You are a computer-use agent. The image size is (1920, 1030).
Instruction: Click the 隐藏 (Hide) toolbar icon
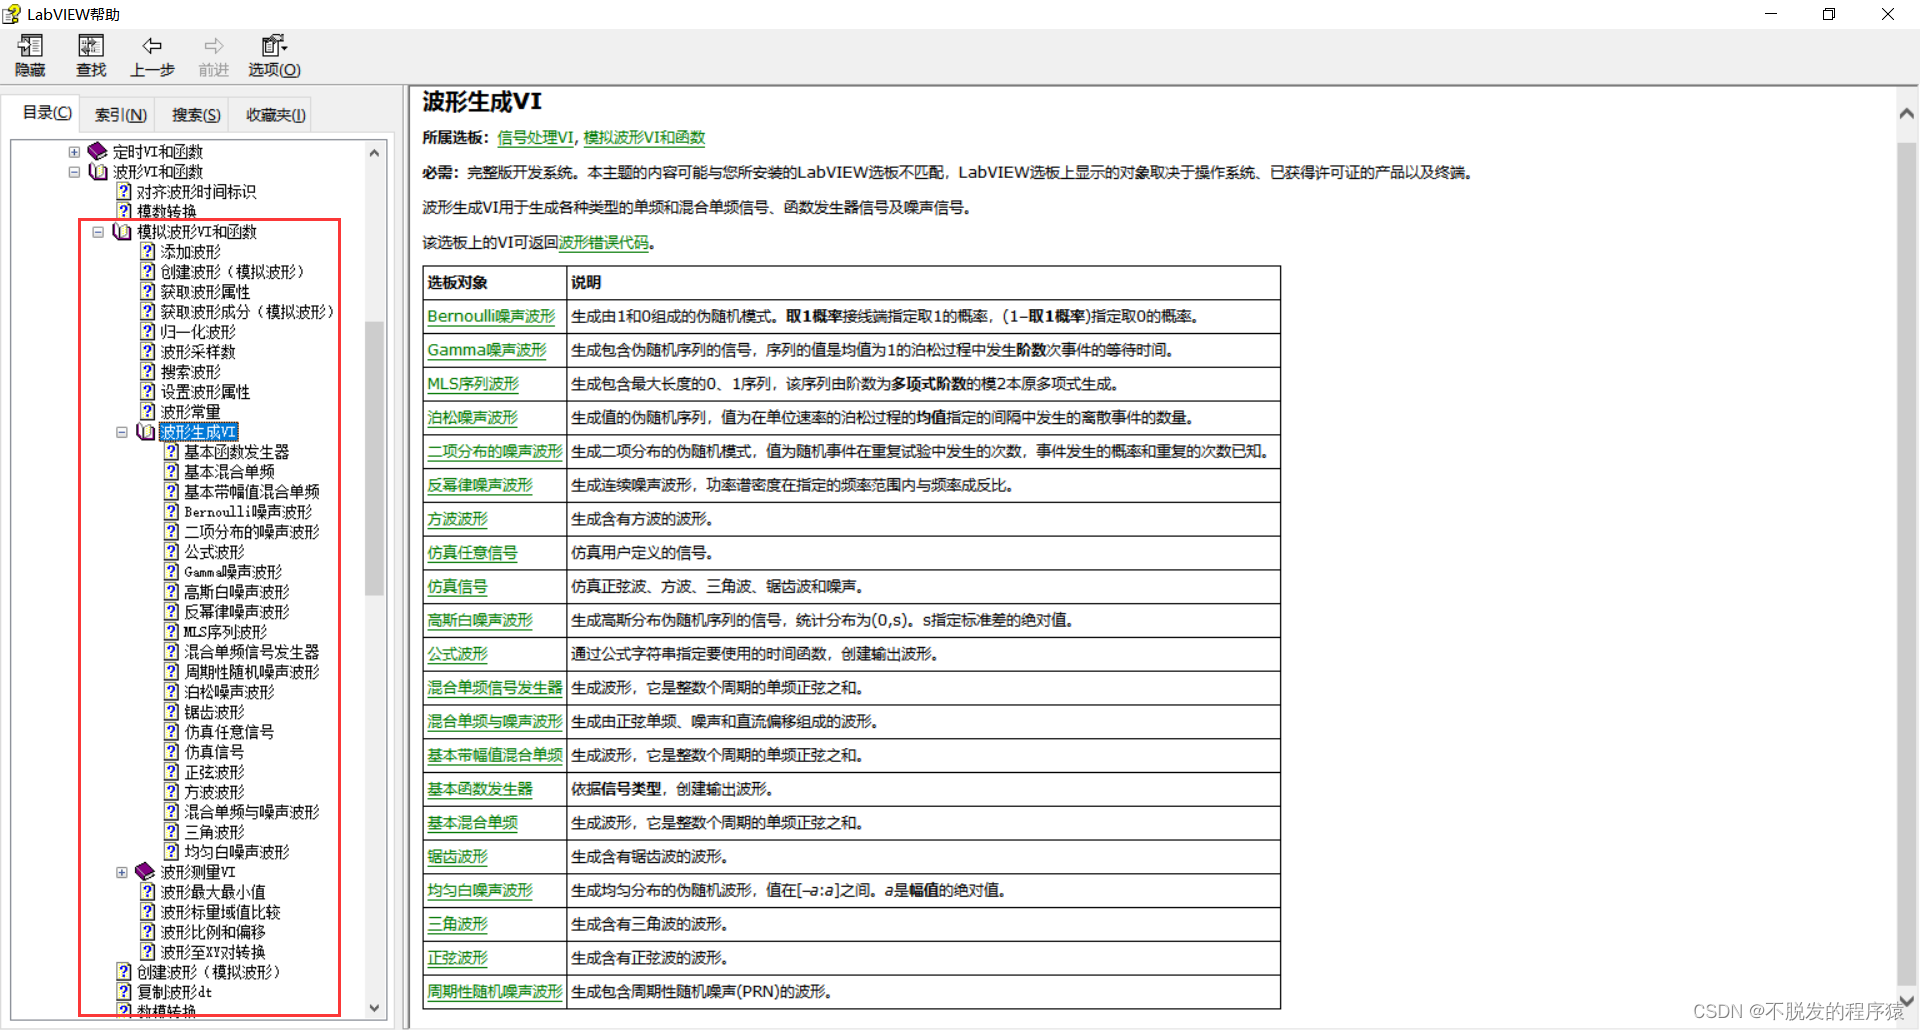pos(30,46)
